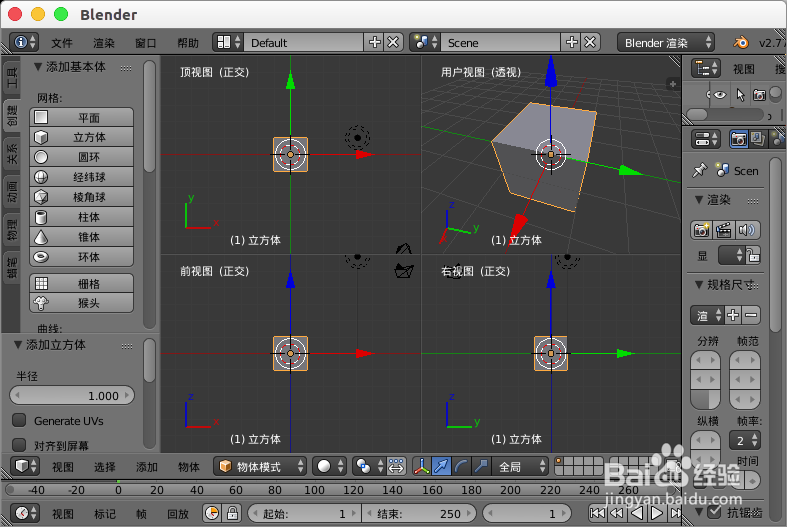Add a Cube (立方体) mesh

(x=82, y=137)
